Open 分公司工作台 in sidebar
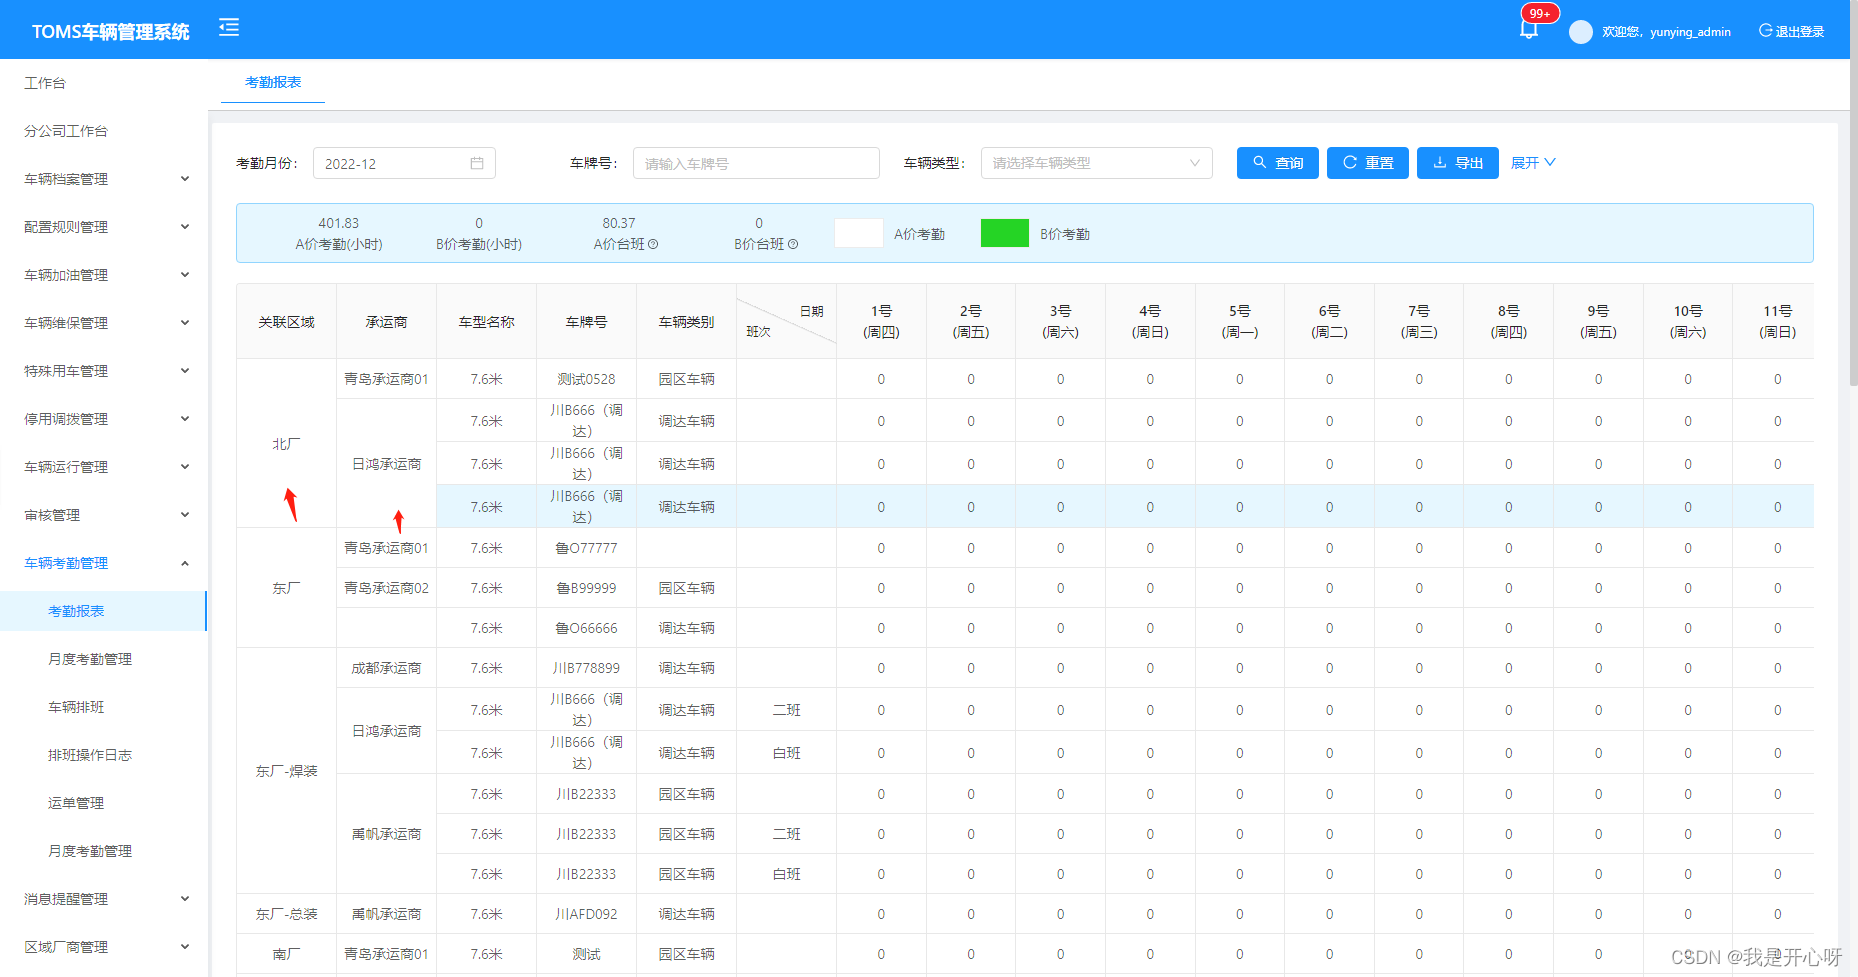 pos(66,131)
